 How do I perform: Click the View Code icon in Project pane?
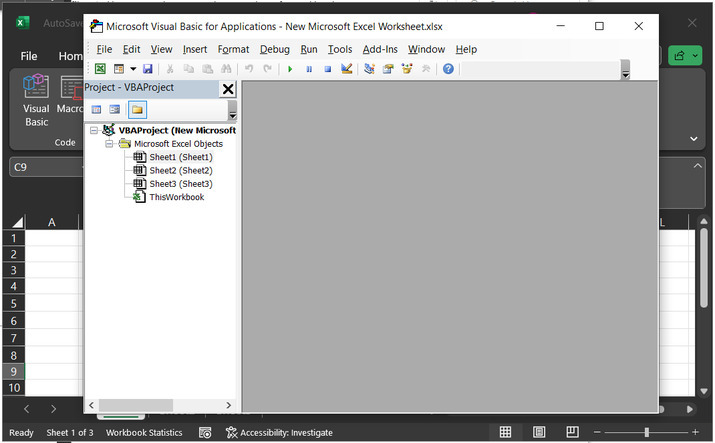(x=96, y=109)
